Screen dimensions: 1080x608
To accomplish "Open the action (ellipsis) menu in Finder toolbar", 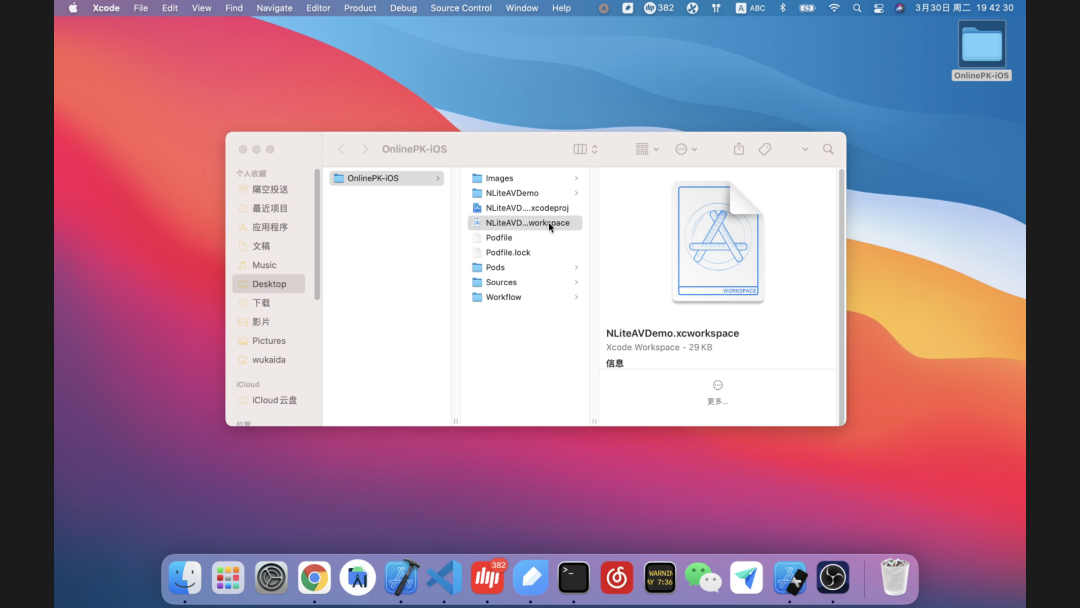I will tap(686, 149).
